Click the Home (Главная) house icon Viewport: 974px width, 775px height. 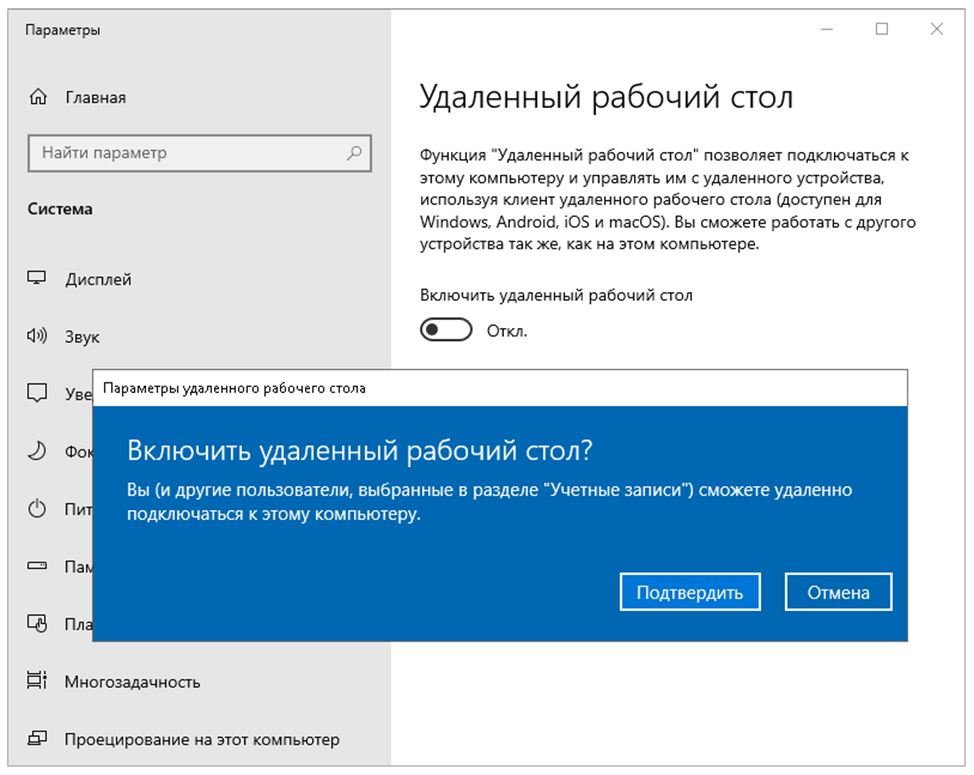(38, 98)
